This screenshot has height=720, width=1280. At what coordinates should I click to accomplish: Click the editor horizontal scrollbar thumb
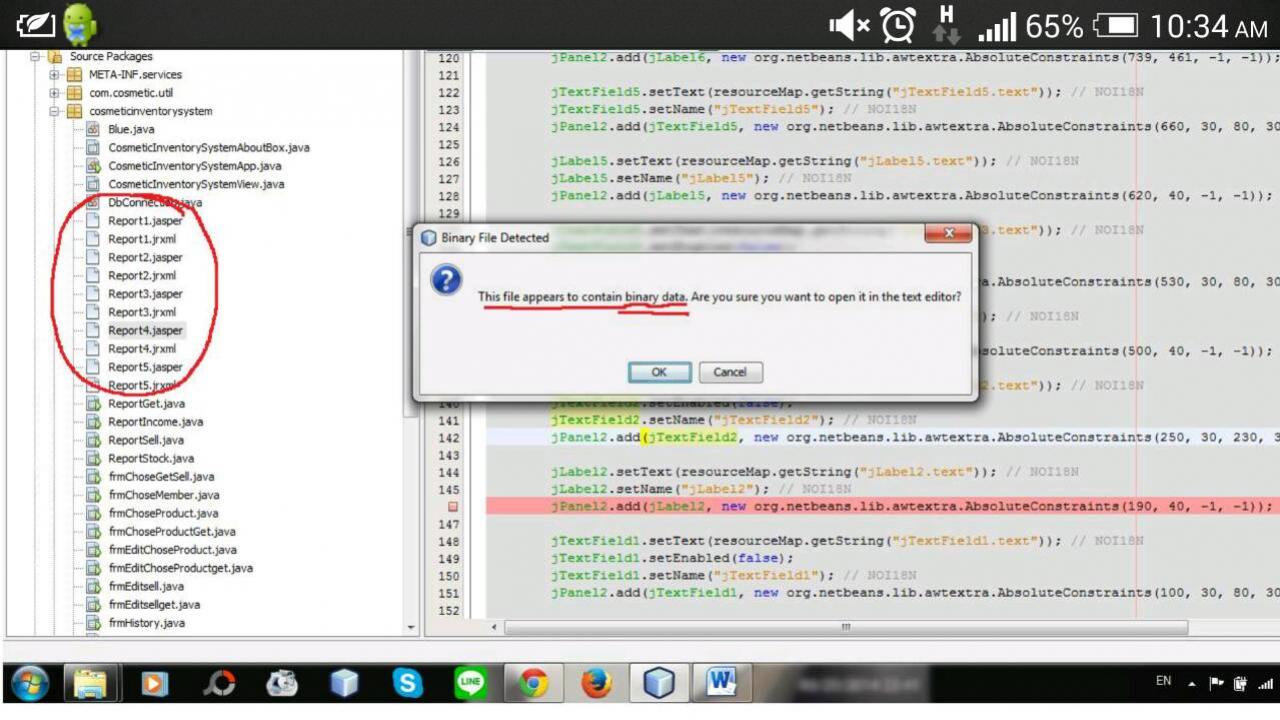pos(846,627)
